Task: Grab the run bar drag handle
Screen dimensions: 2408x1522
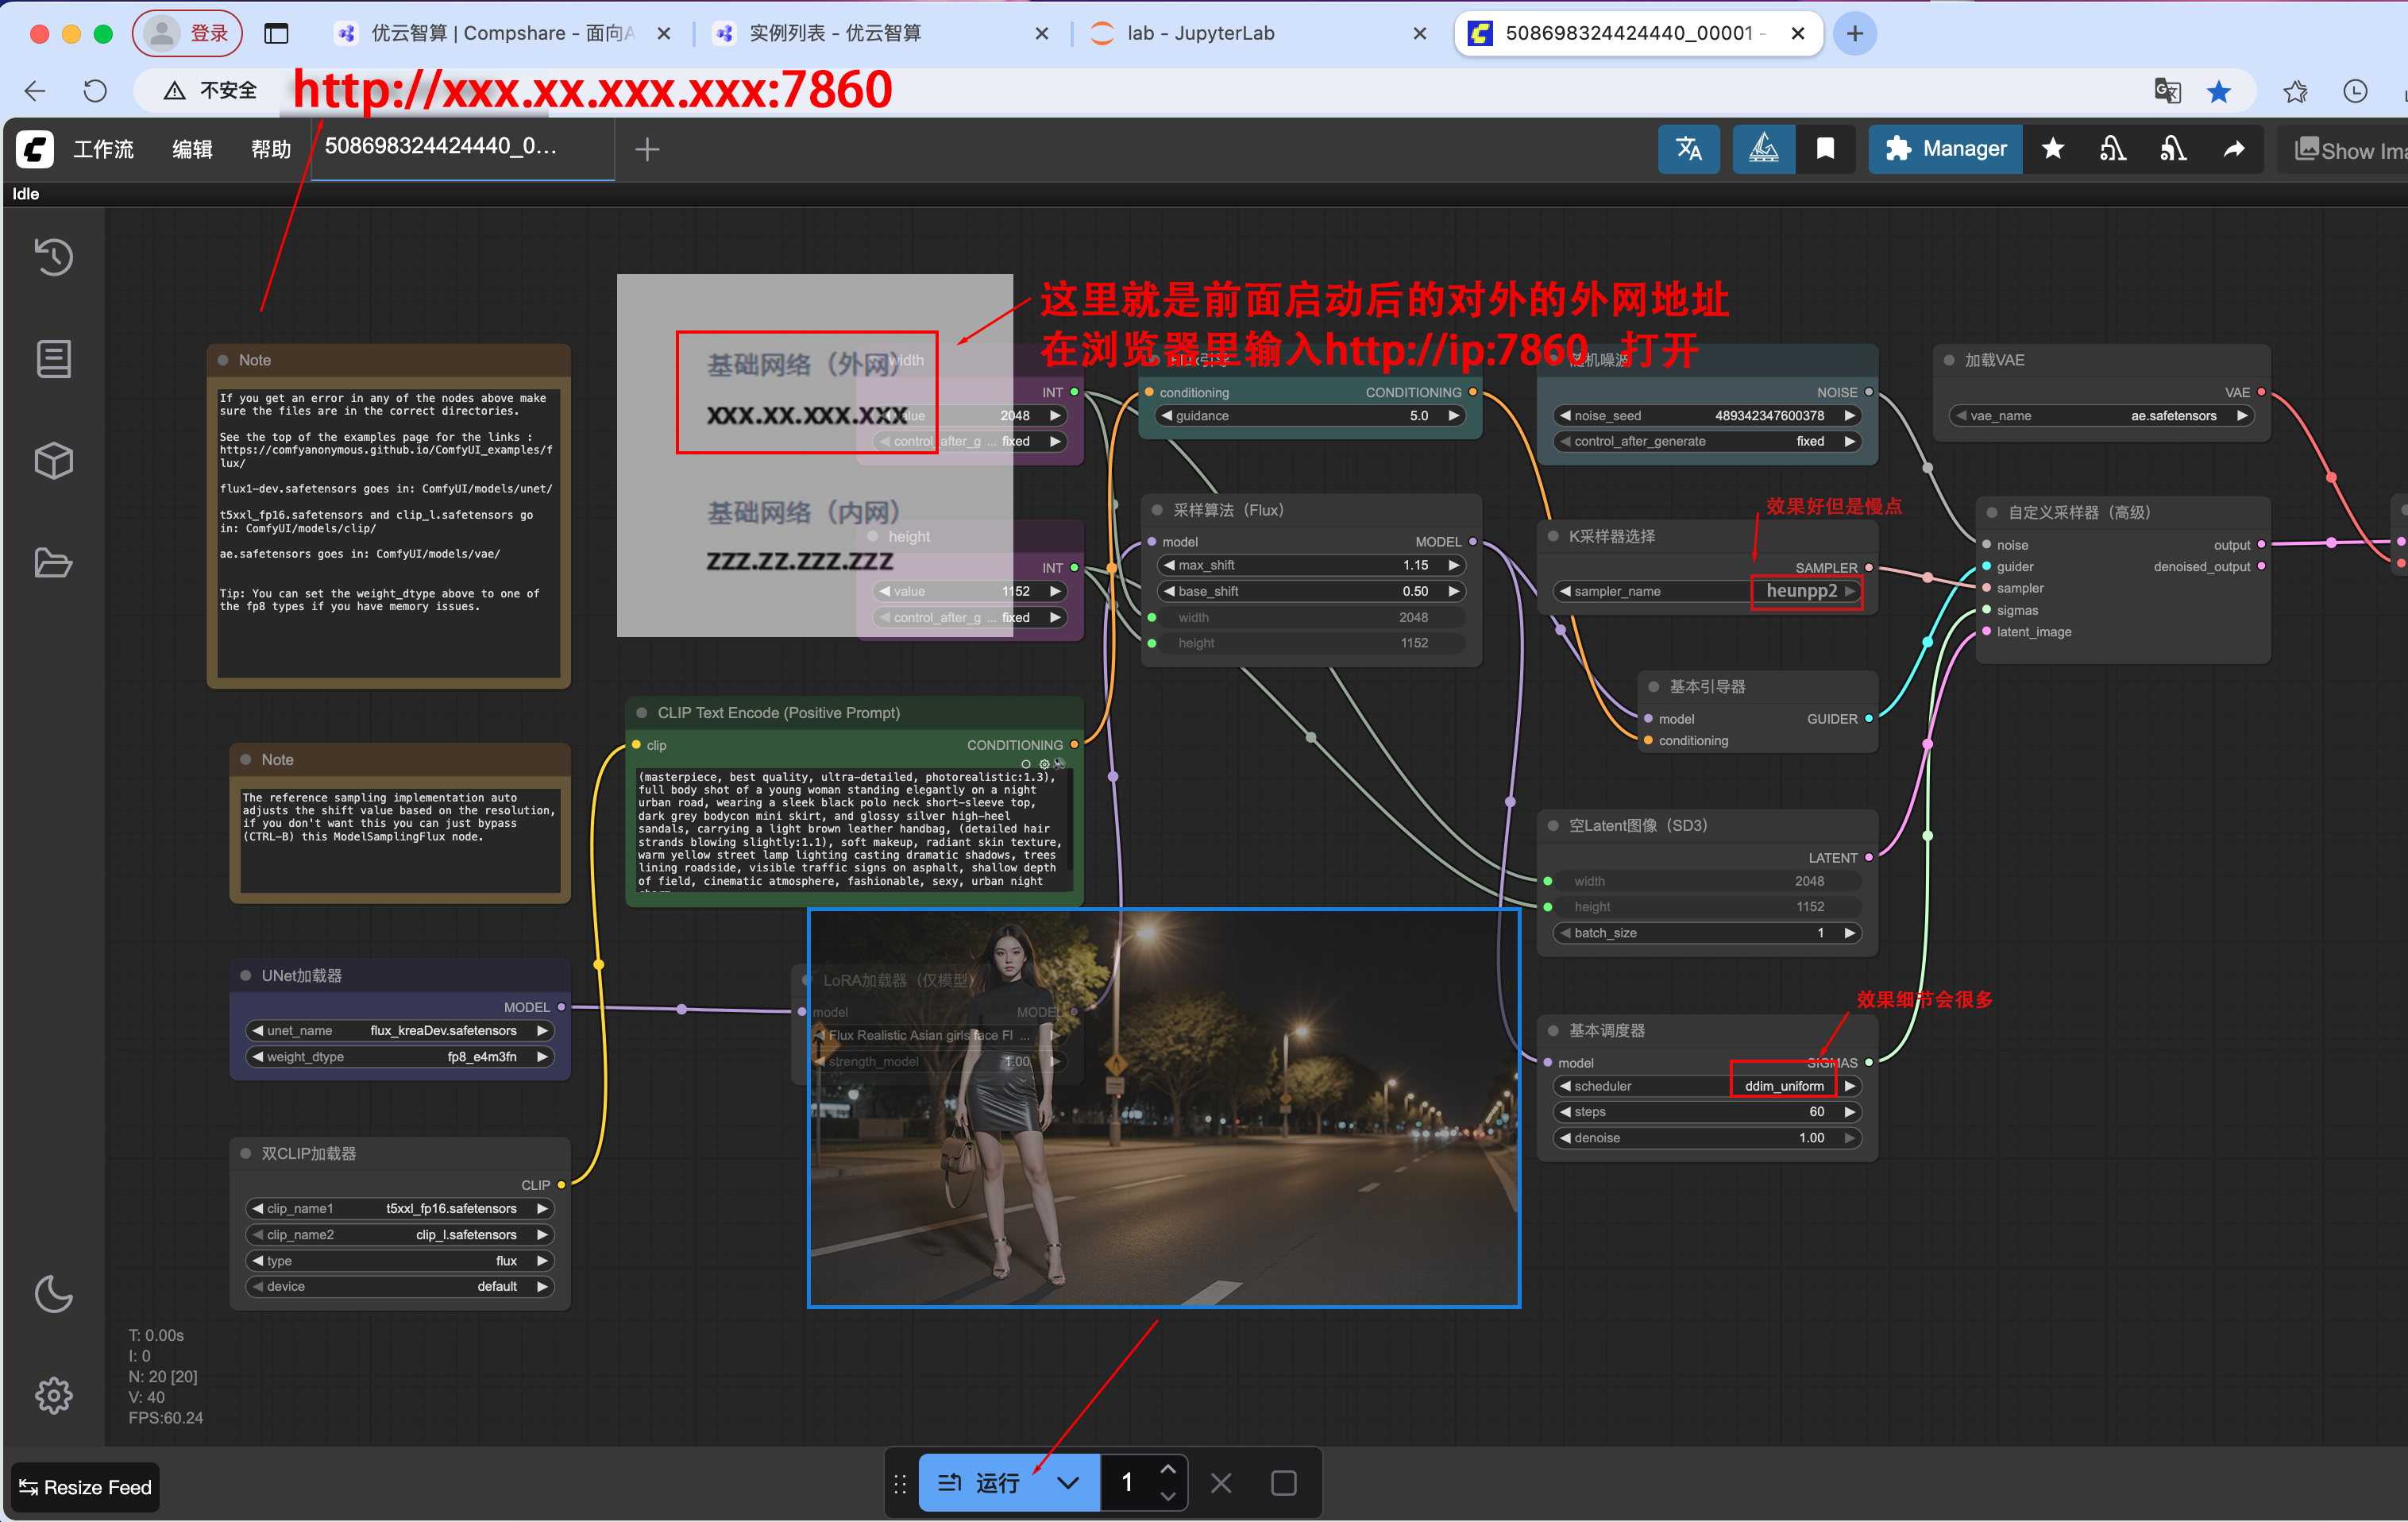Action: pyautogui.click(x=900, y=1483)
